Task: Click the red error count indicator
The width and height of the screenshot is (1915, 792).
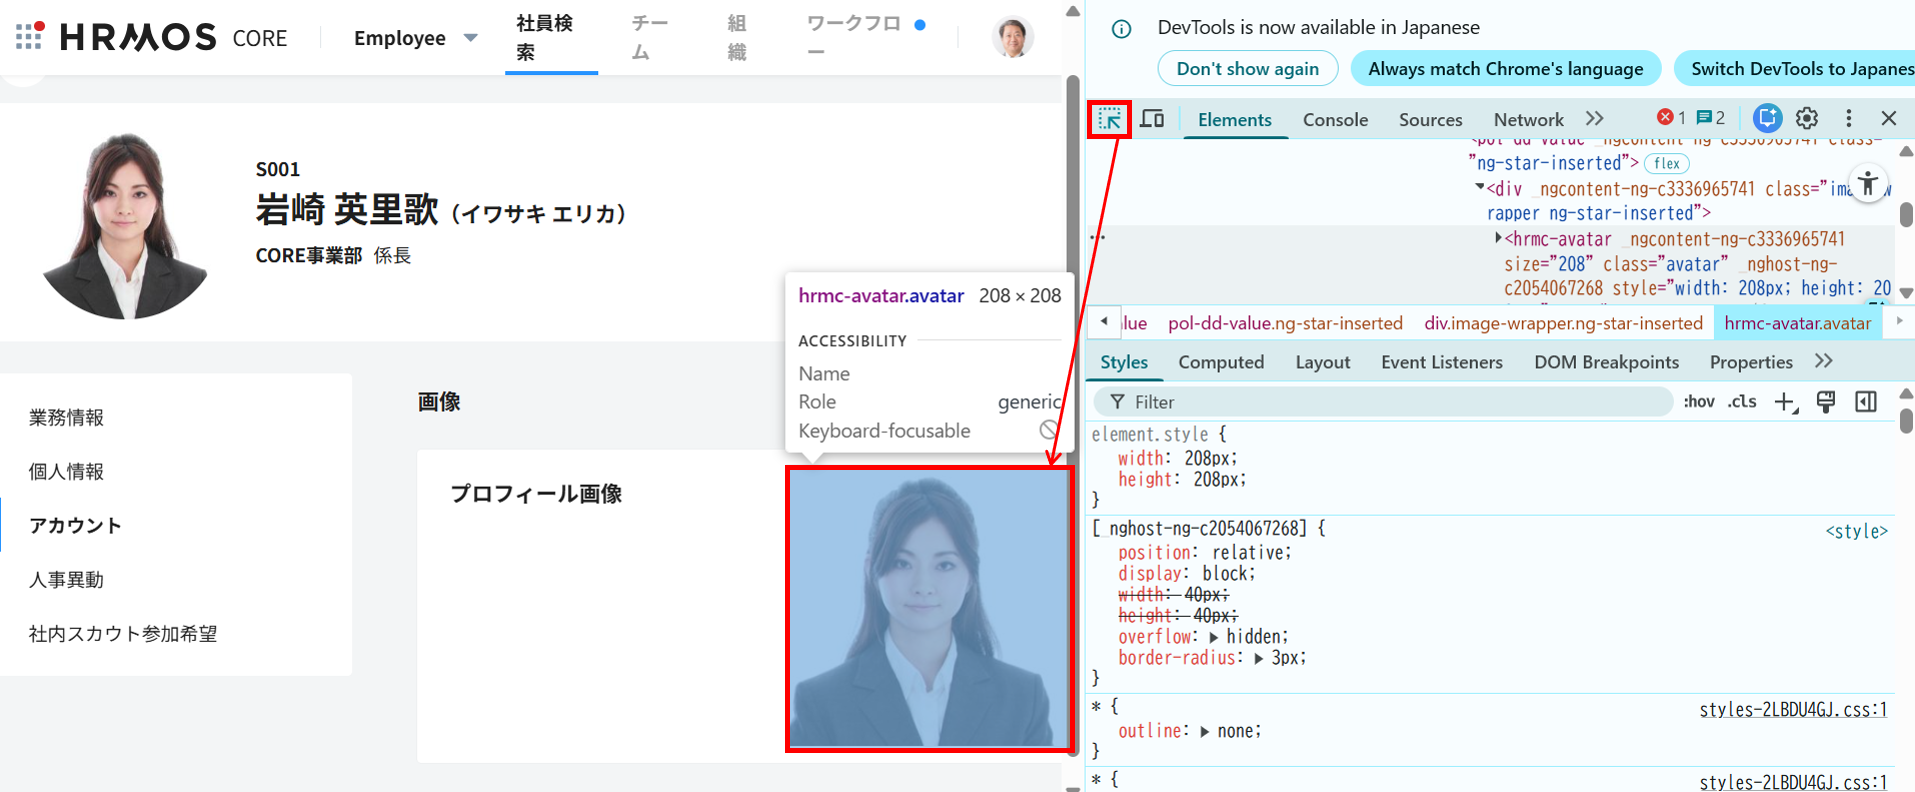Action: (x=1671, y=118)
